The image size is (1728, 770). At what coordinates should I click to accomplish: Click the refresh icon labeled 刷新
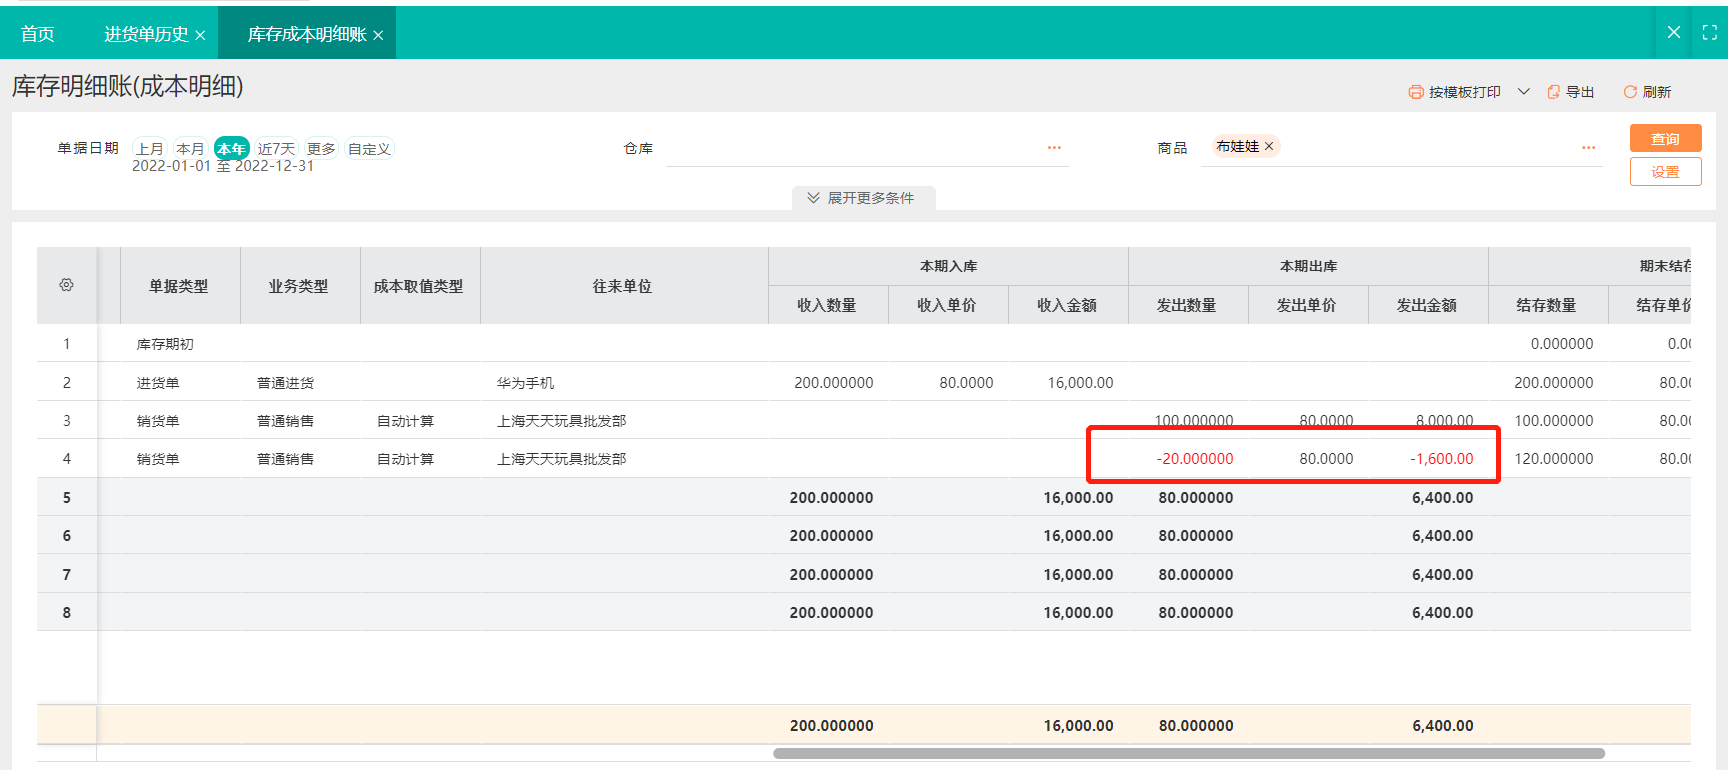point(1630,92)
